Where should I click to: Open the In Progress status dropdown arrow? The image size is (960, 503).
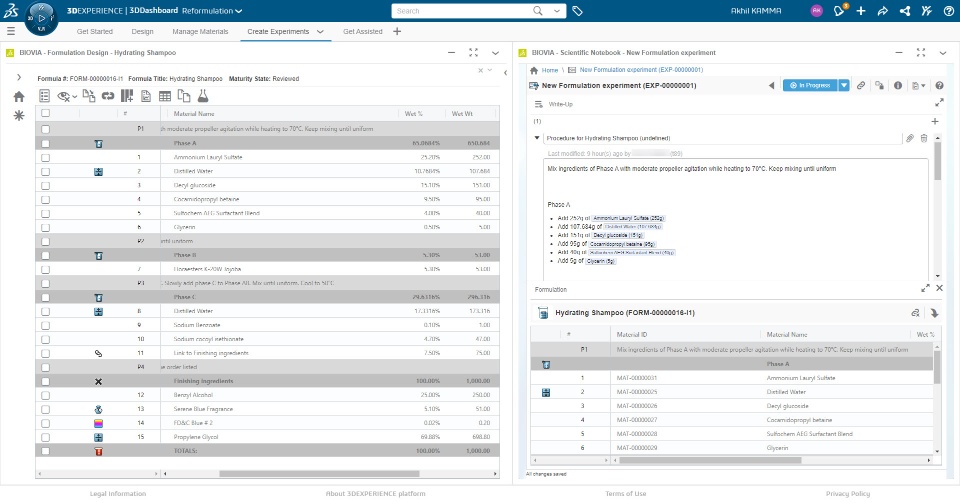point(844,86)
